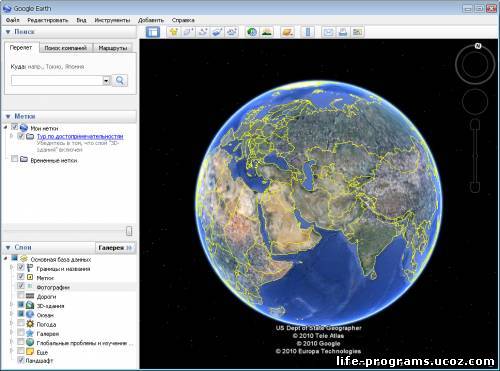Enable the Дороги layer checkbox

[x=21, y=295]
